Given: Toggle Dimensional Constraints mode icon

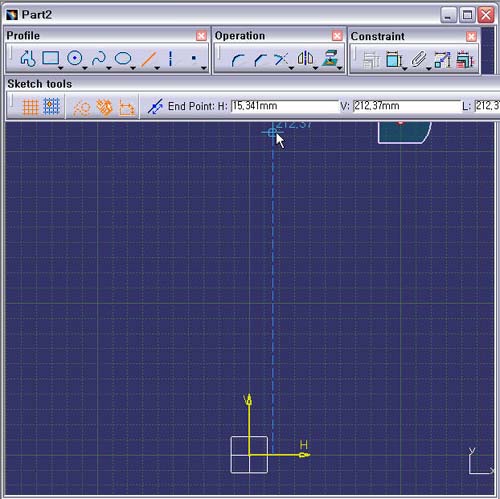Looking at the screenshot, I should pos(127,107).
